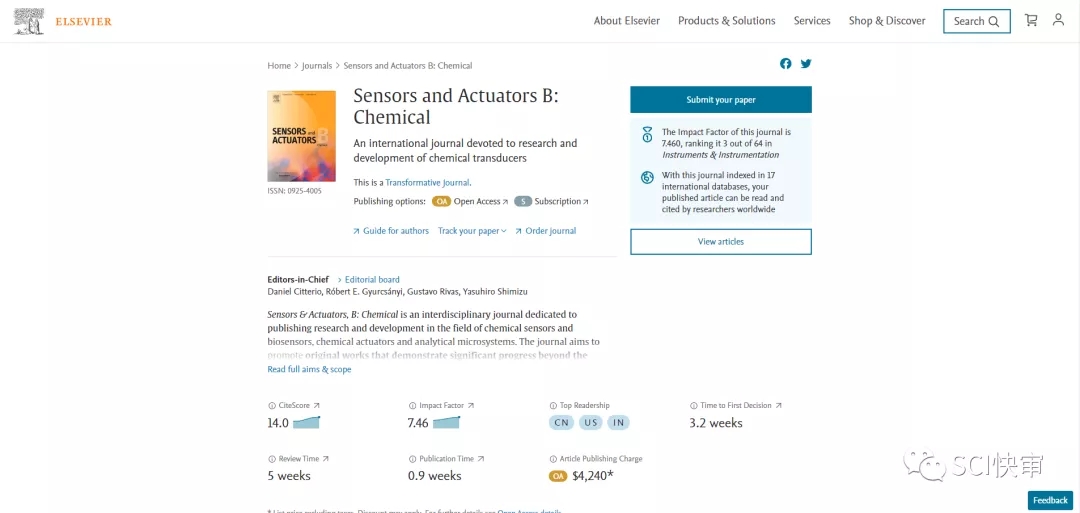Open the shopping cart icon

(x=1031, y=20)
